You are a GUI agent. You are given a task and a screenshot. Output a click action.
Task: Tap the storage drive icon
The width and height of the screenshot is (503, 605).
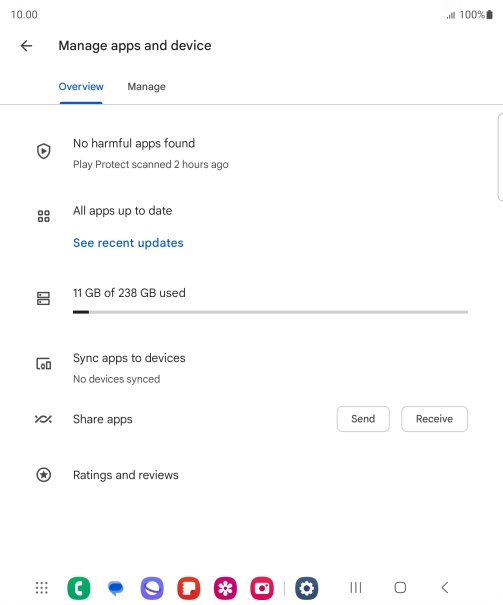[x=44, y=298]
